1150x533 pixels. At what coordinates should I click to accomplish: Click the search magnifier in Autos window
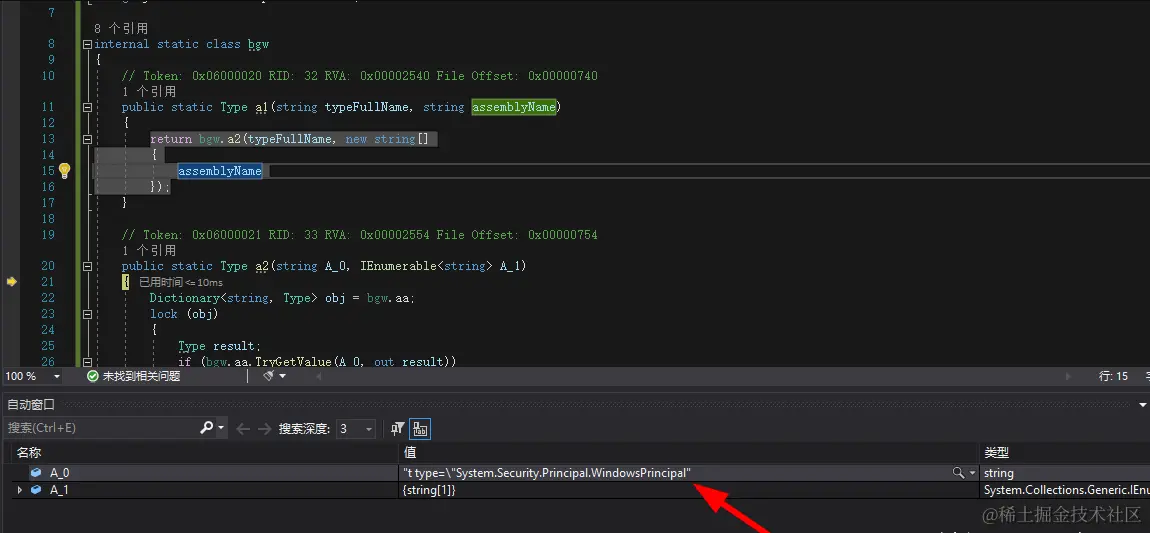coord(206,427)
